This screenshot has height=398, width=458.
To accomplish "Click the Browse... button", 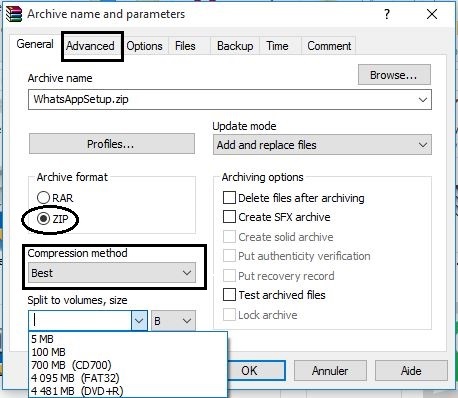I will (394, 75).
